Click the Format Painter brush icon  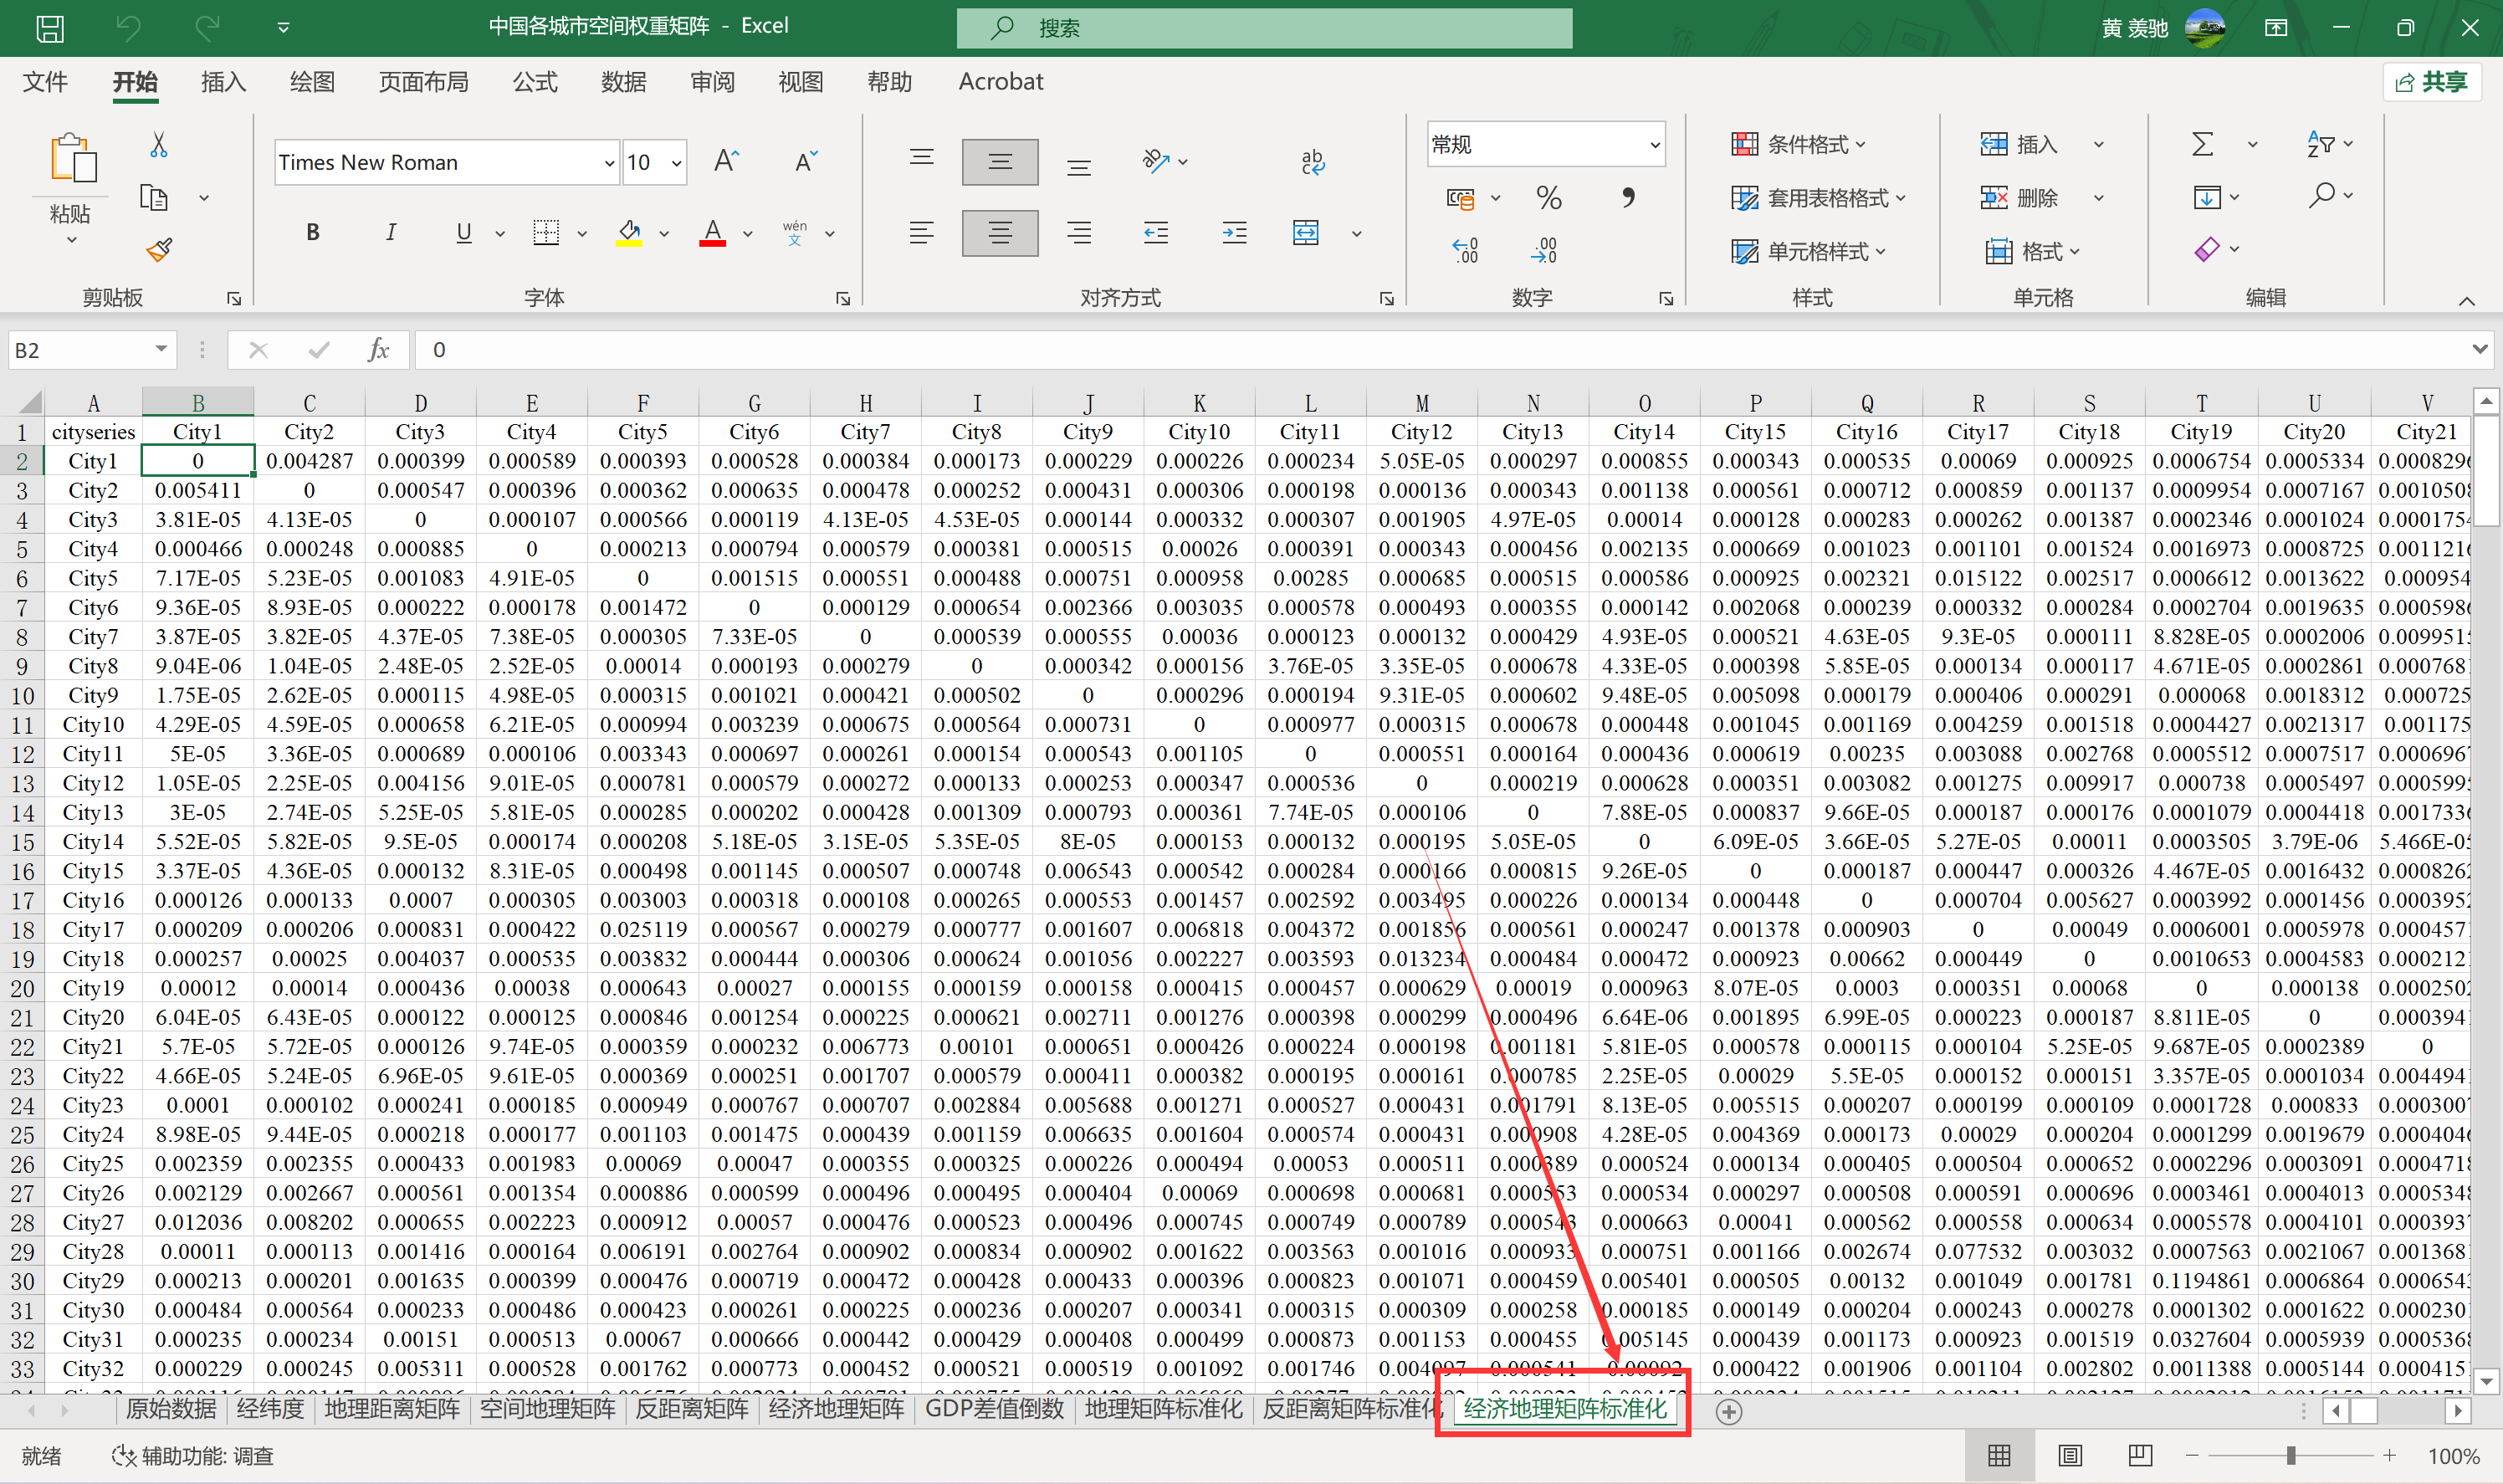point(159,249)
